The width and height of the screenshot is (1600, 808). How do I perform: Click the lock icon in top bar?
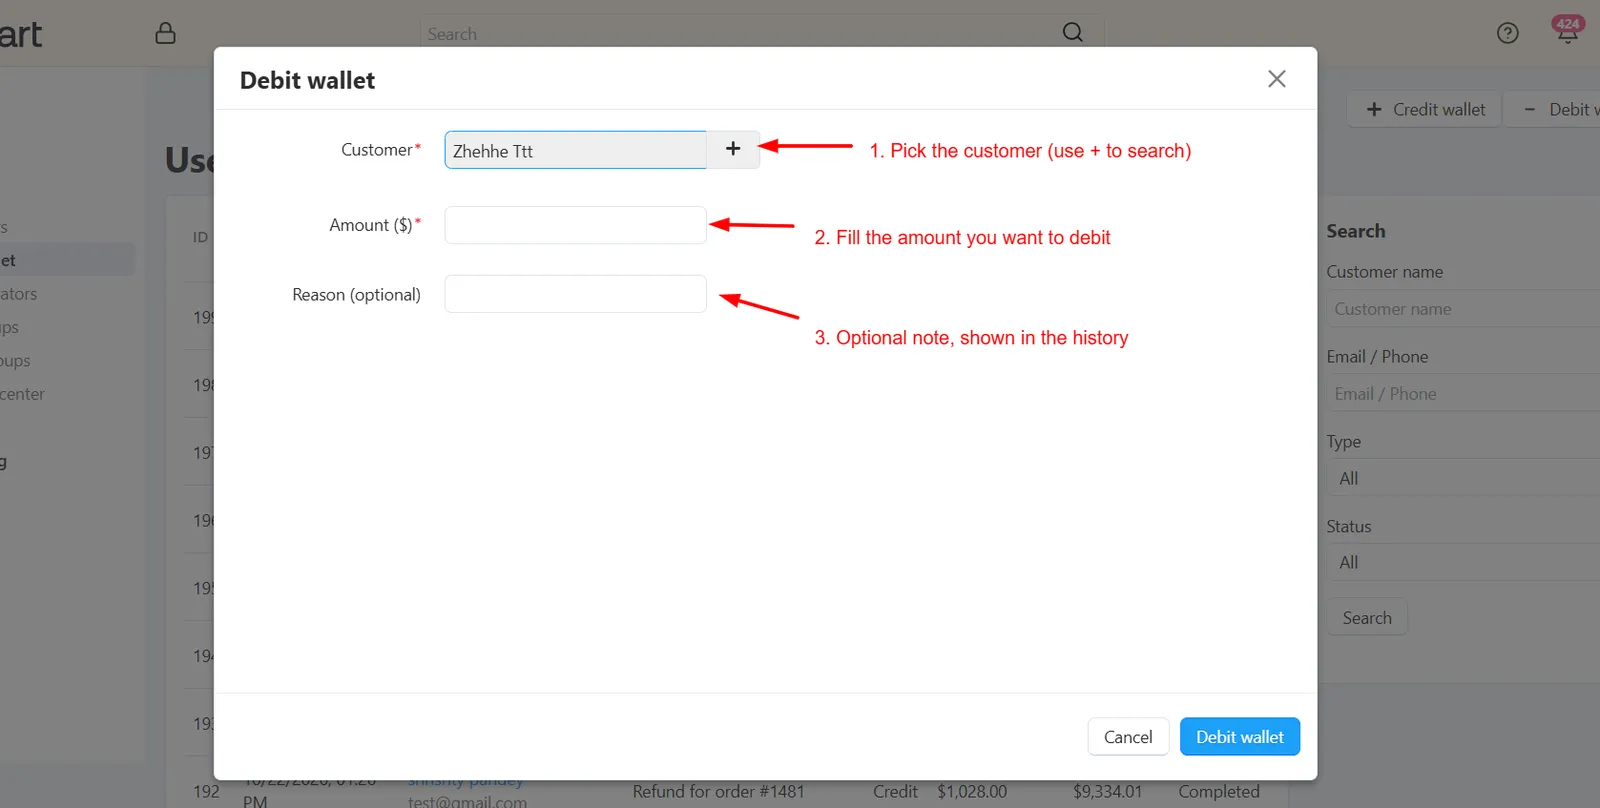tap(166, 33)
